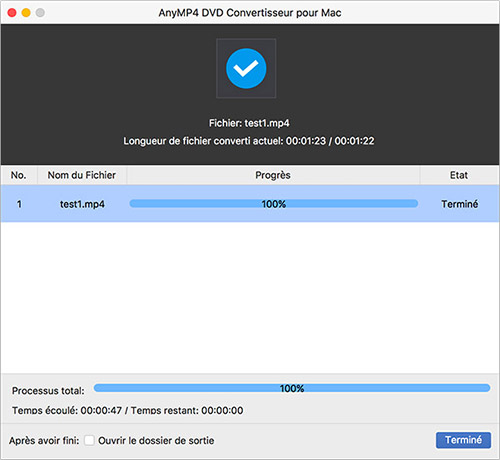Click the Terminé status in the row

[460, 204]
